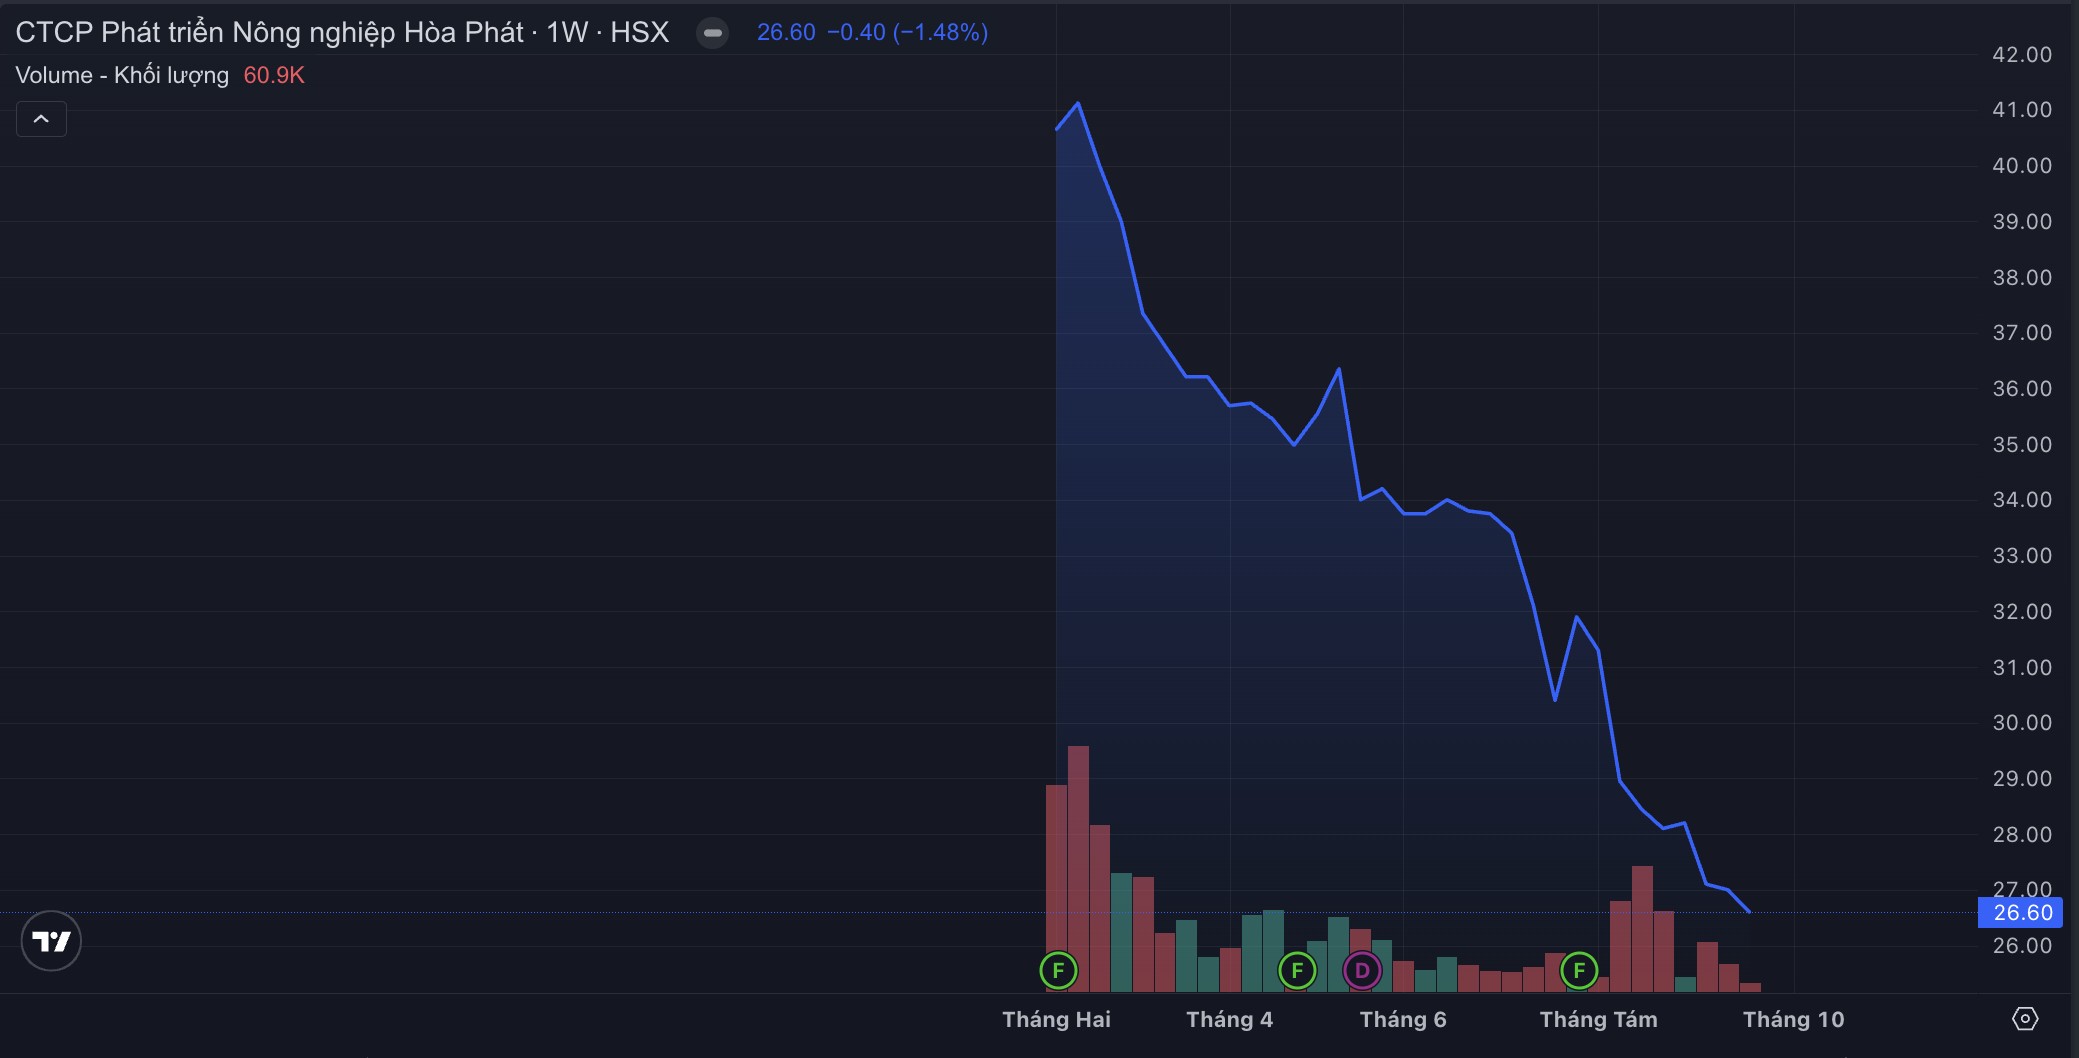Click the Tháng Tám time axis label
This screenshot has height=1058, width=2079.
pyautogui.click(x=1598, y=1019)
